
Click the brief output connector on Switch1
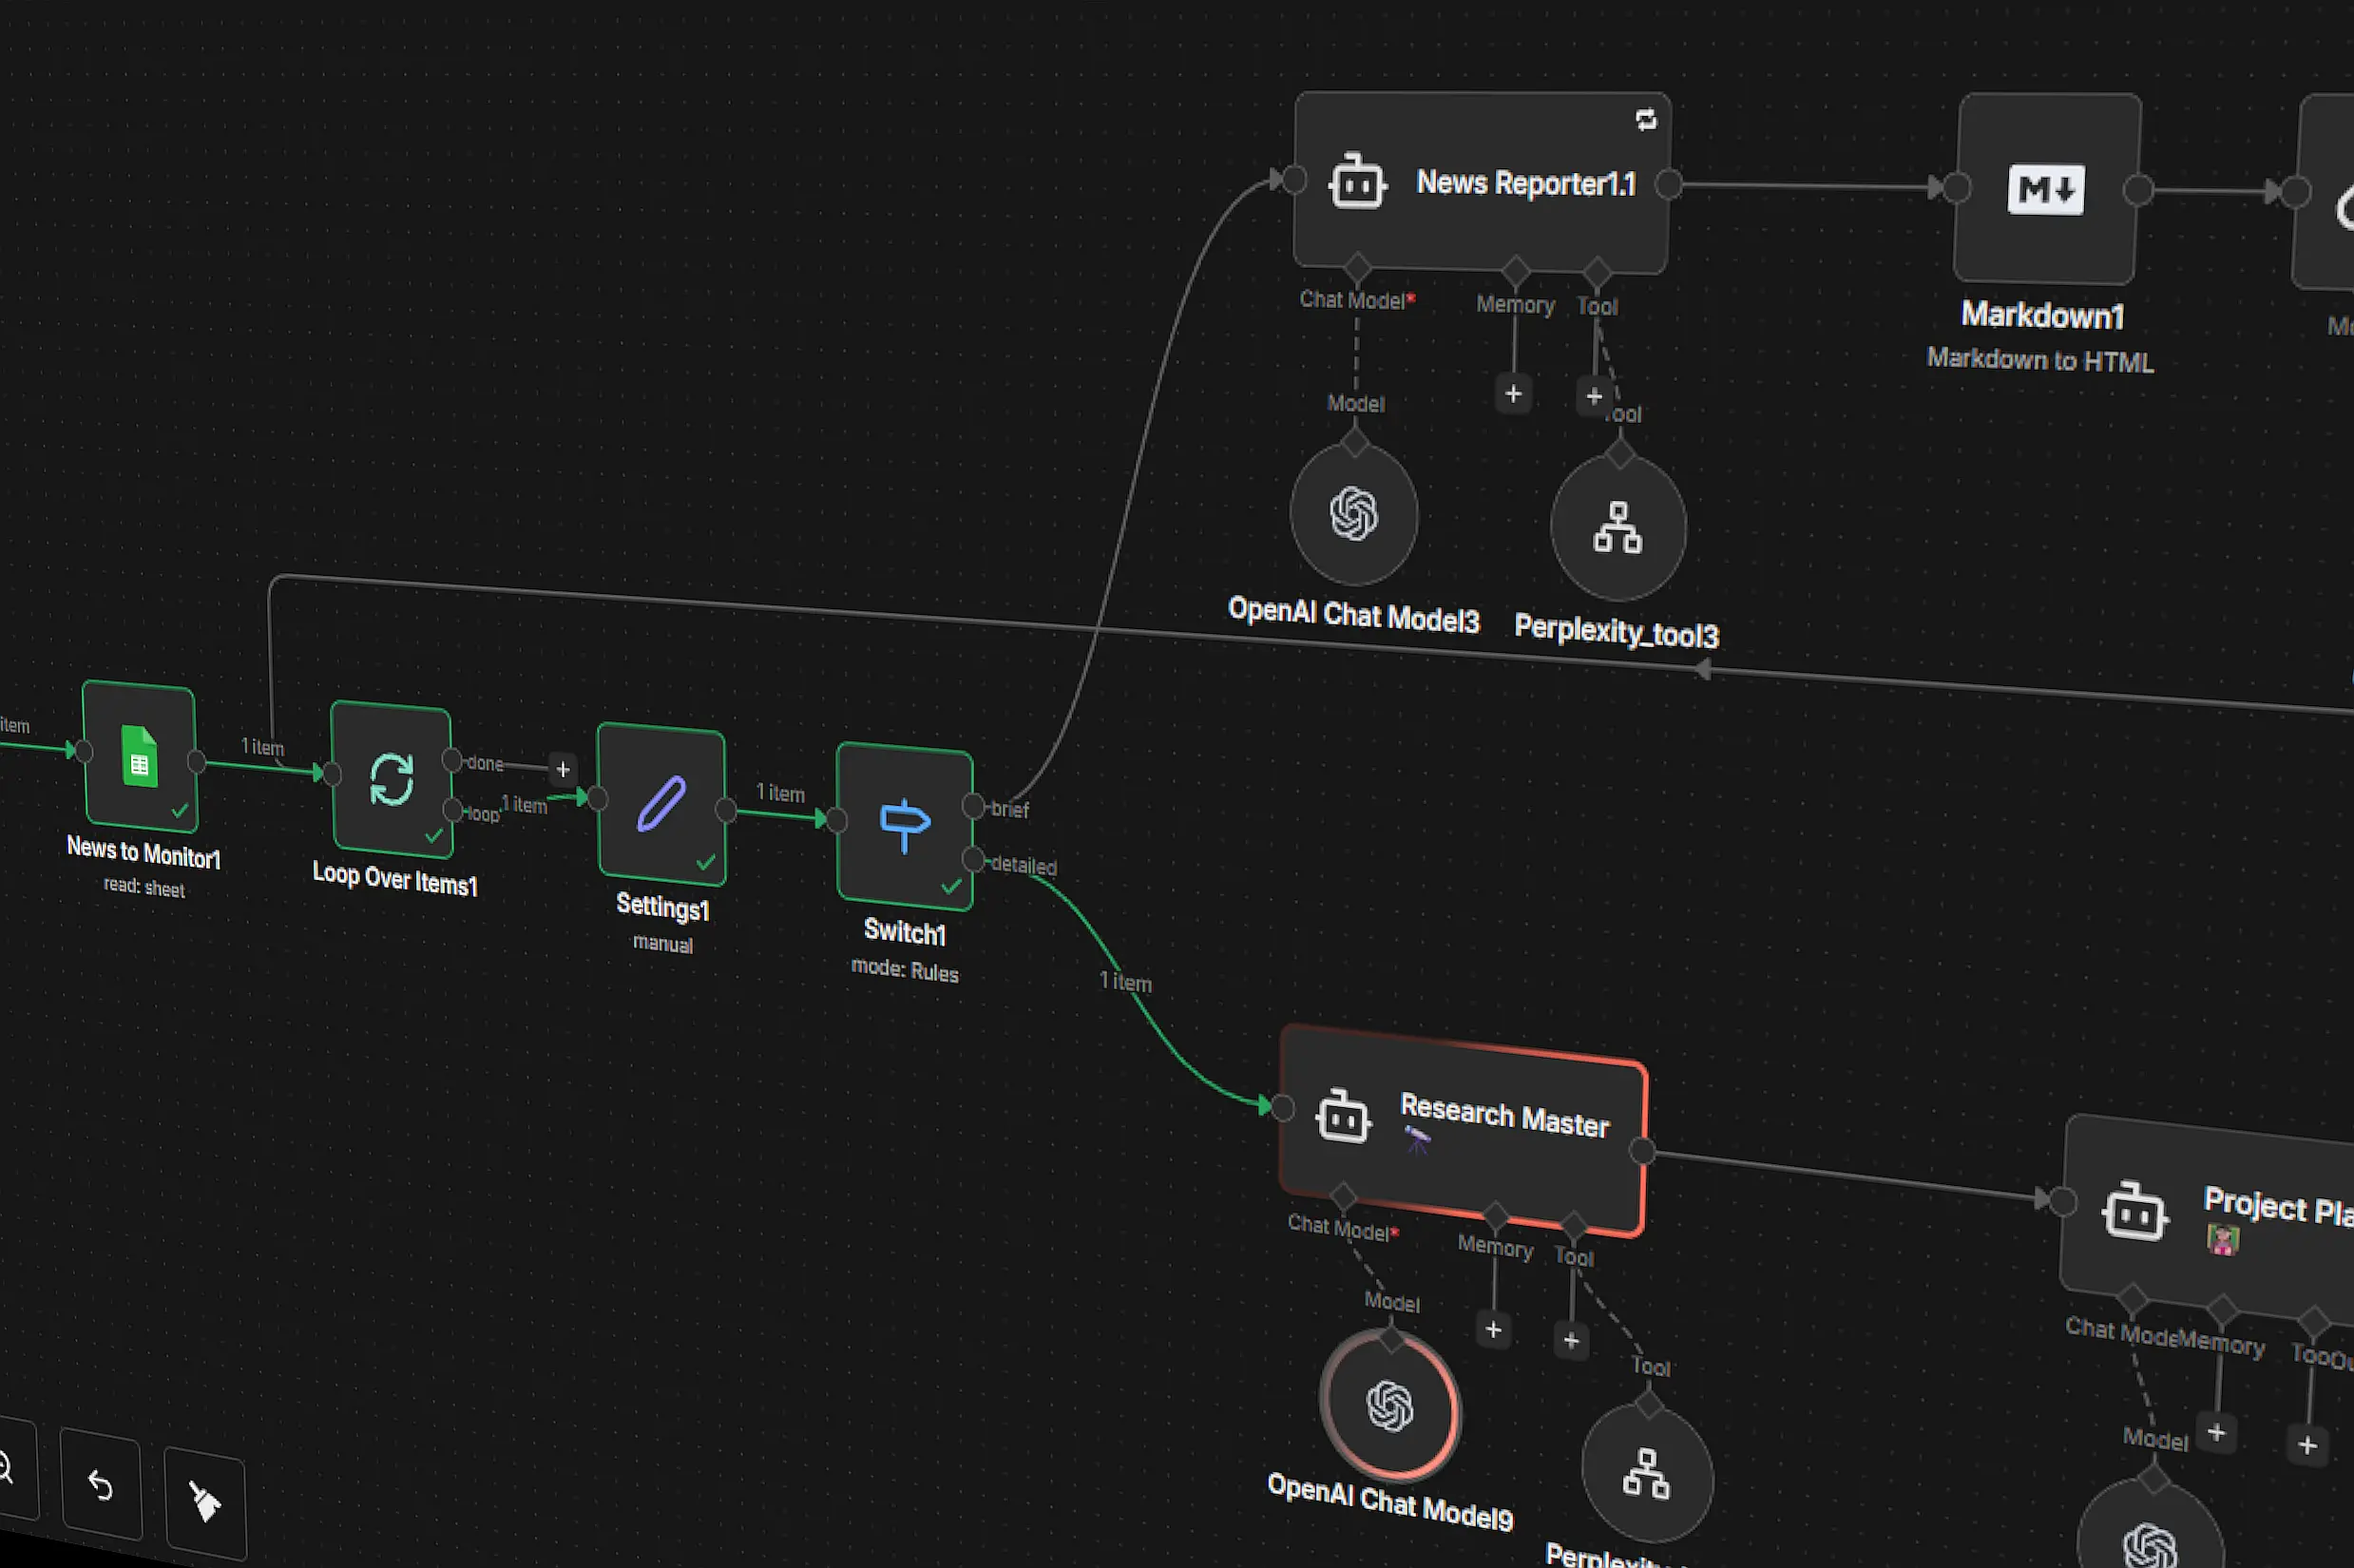point(973,805)
